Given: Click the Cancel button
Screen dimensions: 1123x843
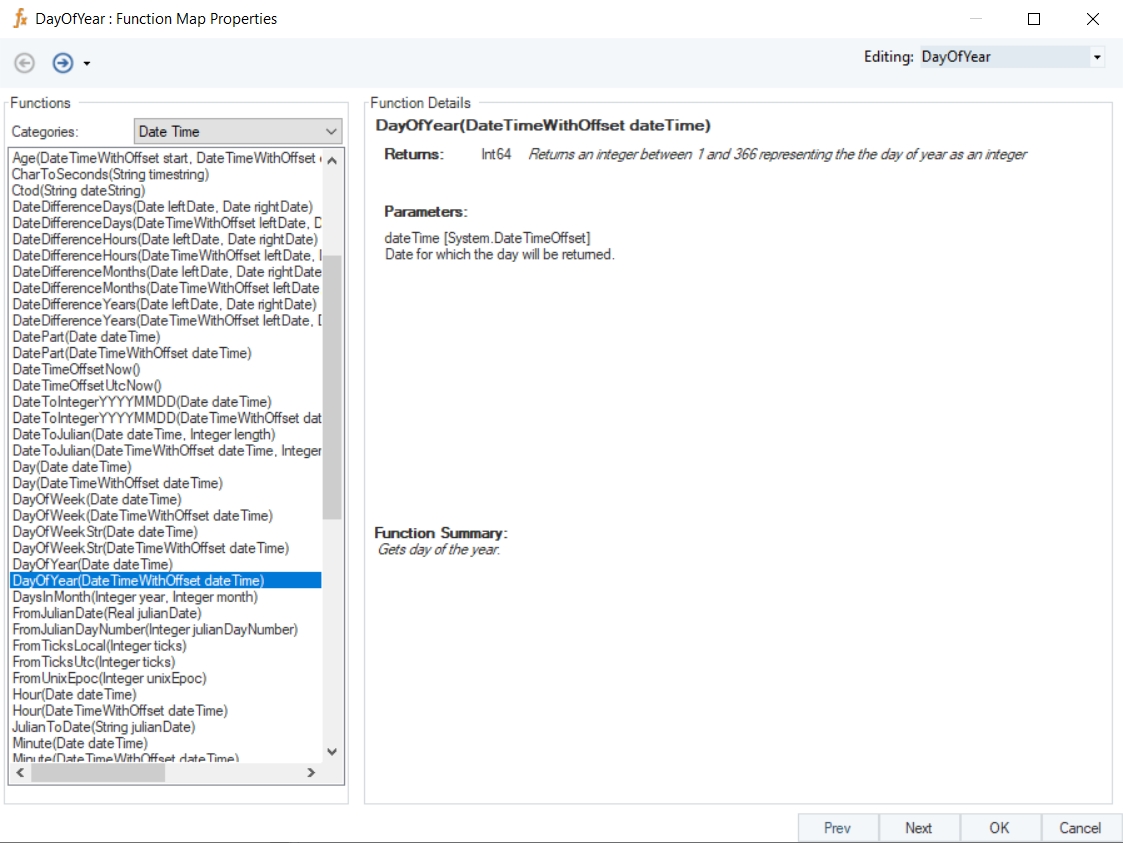Looking at the screenshot, I should click(x=1080, y=827).
